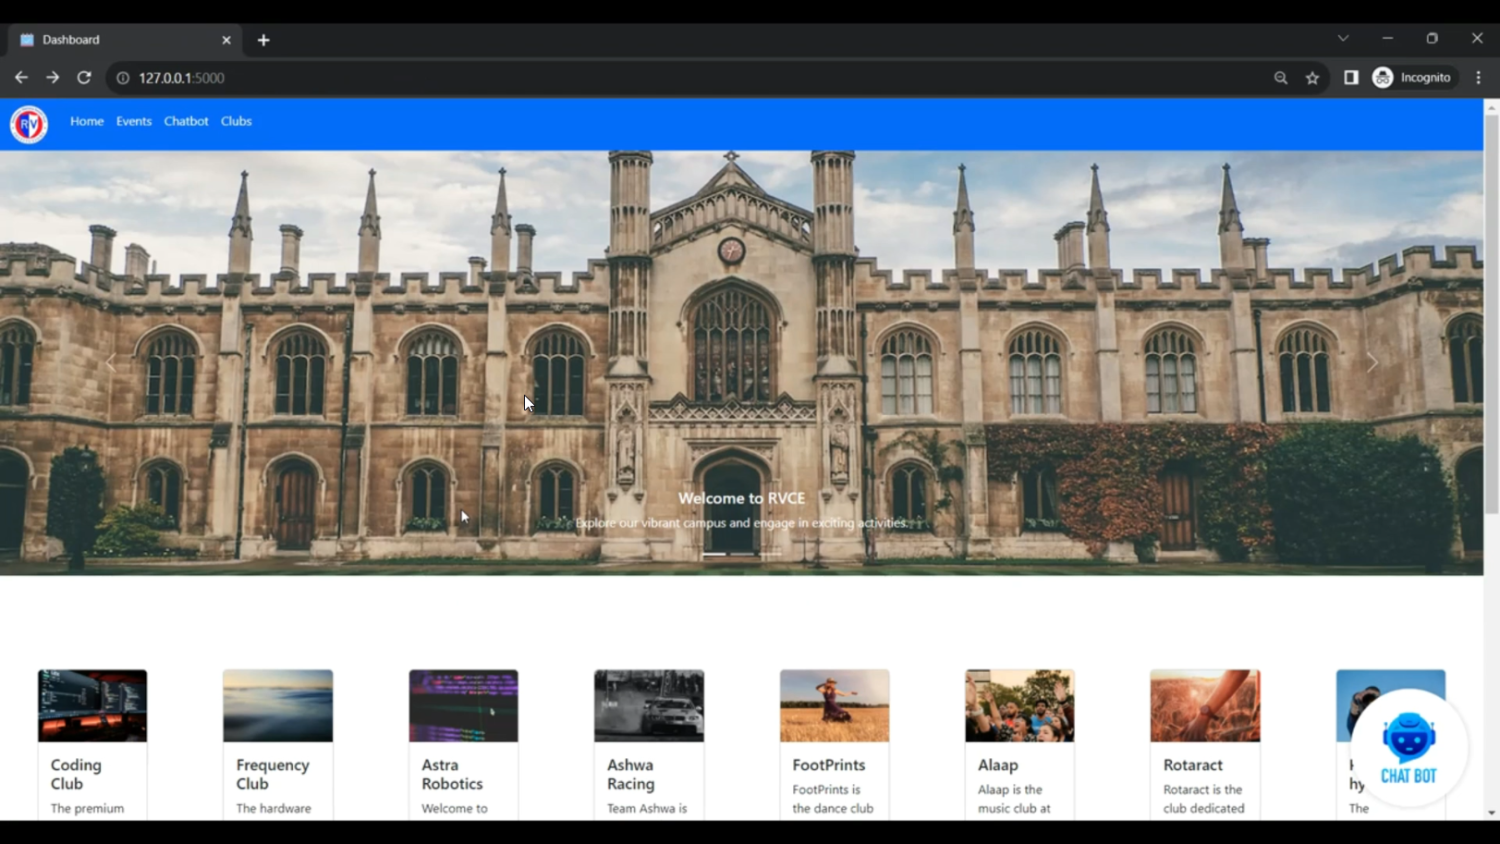Viewport: 1500px width, 844px height.
Task: Open the Clubs nav menu item
Action: 236,121
